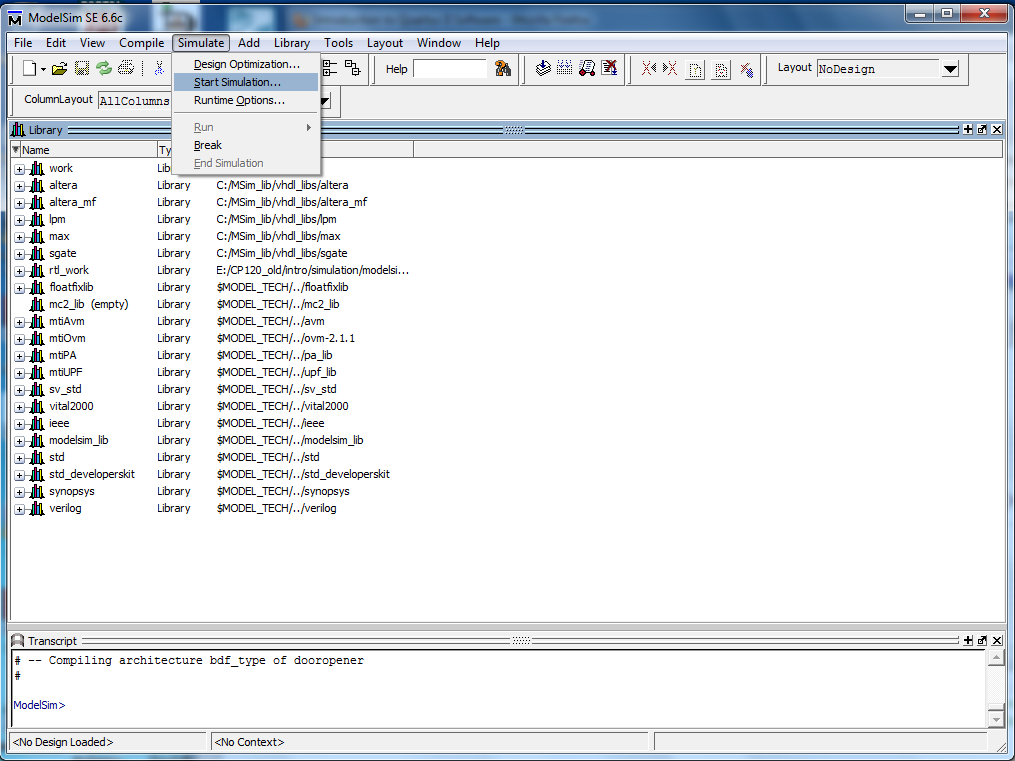Click the green Reload arrows icon

104,69
